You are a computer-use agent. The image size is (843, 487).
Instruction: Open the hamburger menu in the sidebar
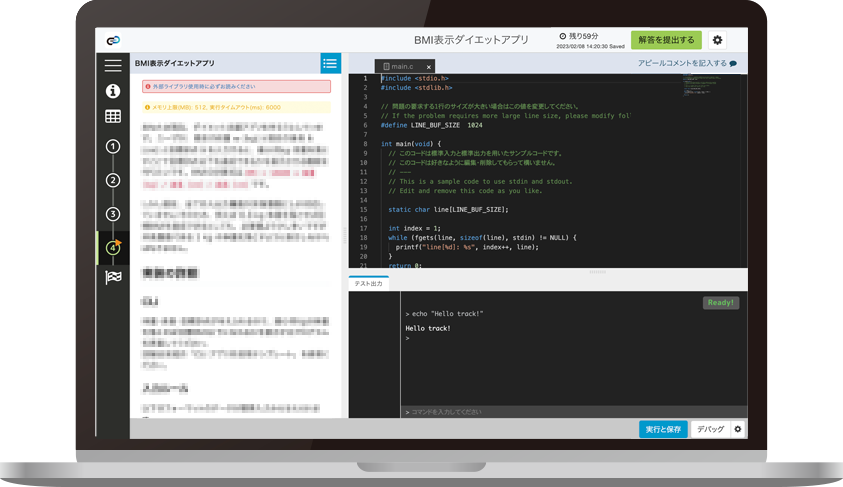click(x=113, y=65)
